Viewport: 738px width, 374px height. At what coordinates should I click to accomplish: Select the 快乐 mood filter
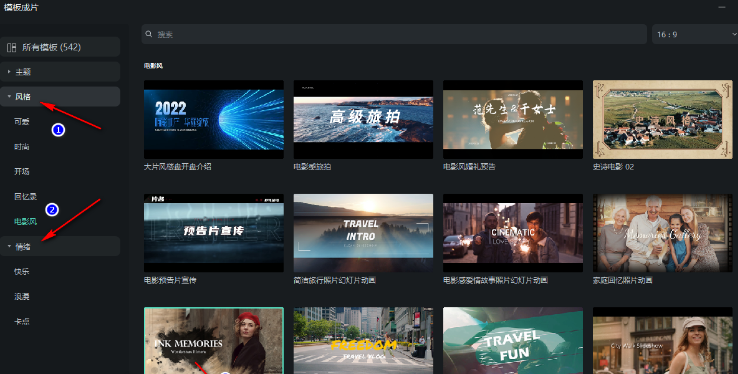22,271
